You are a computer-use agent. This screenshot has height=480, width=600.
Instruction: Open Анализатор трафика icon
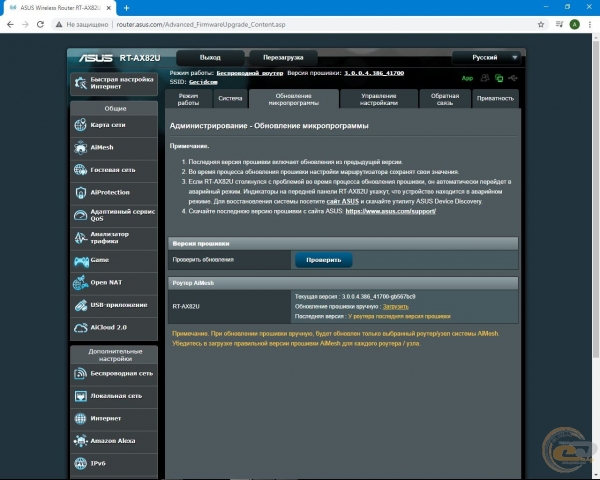tap(80, 237)
